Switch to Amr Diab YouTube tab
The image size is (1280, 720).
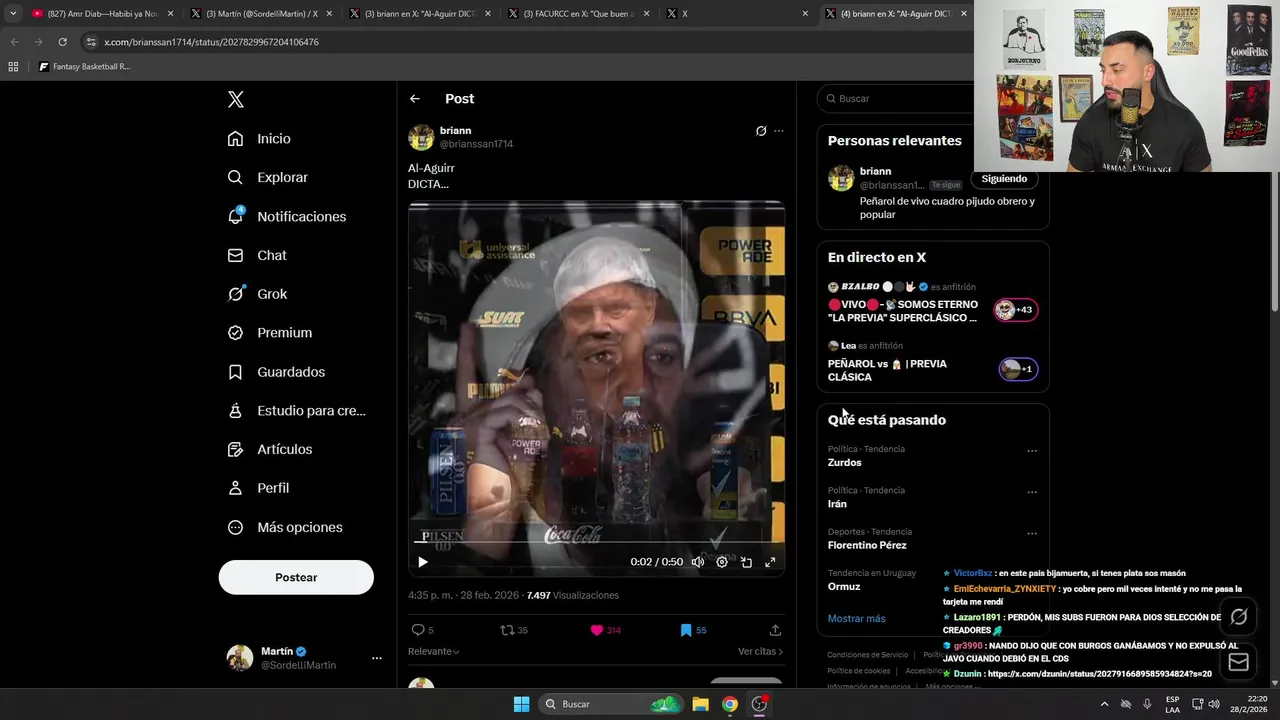tap(102, 14)
